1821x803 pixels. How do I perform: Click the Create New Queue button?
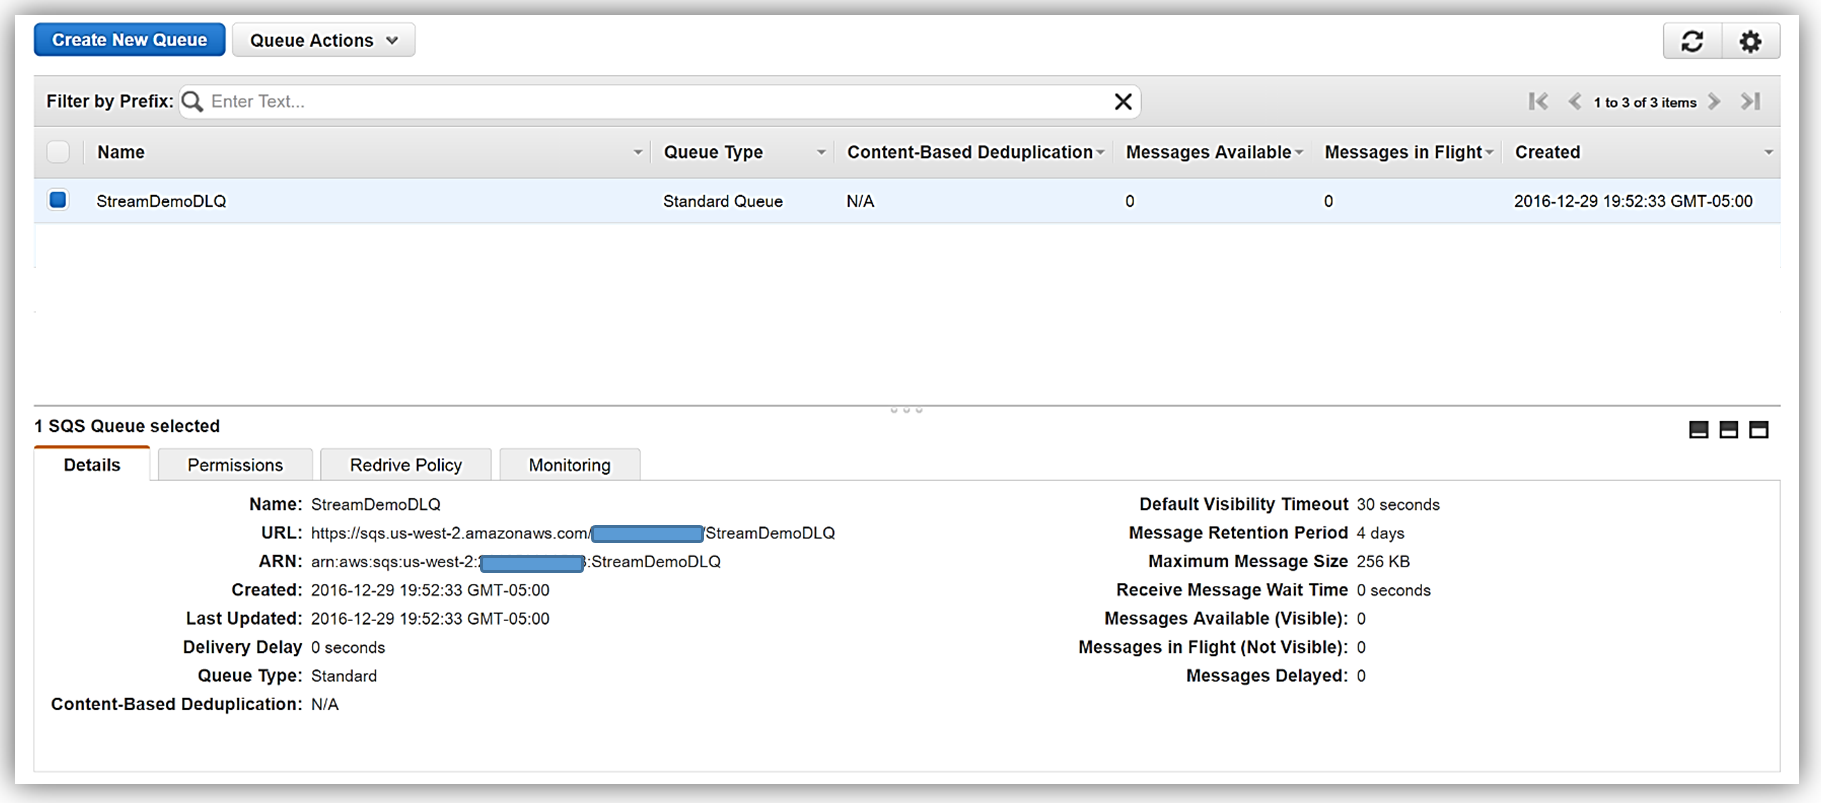pyautogui.click(x=129, y=40)
